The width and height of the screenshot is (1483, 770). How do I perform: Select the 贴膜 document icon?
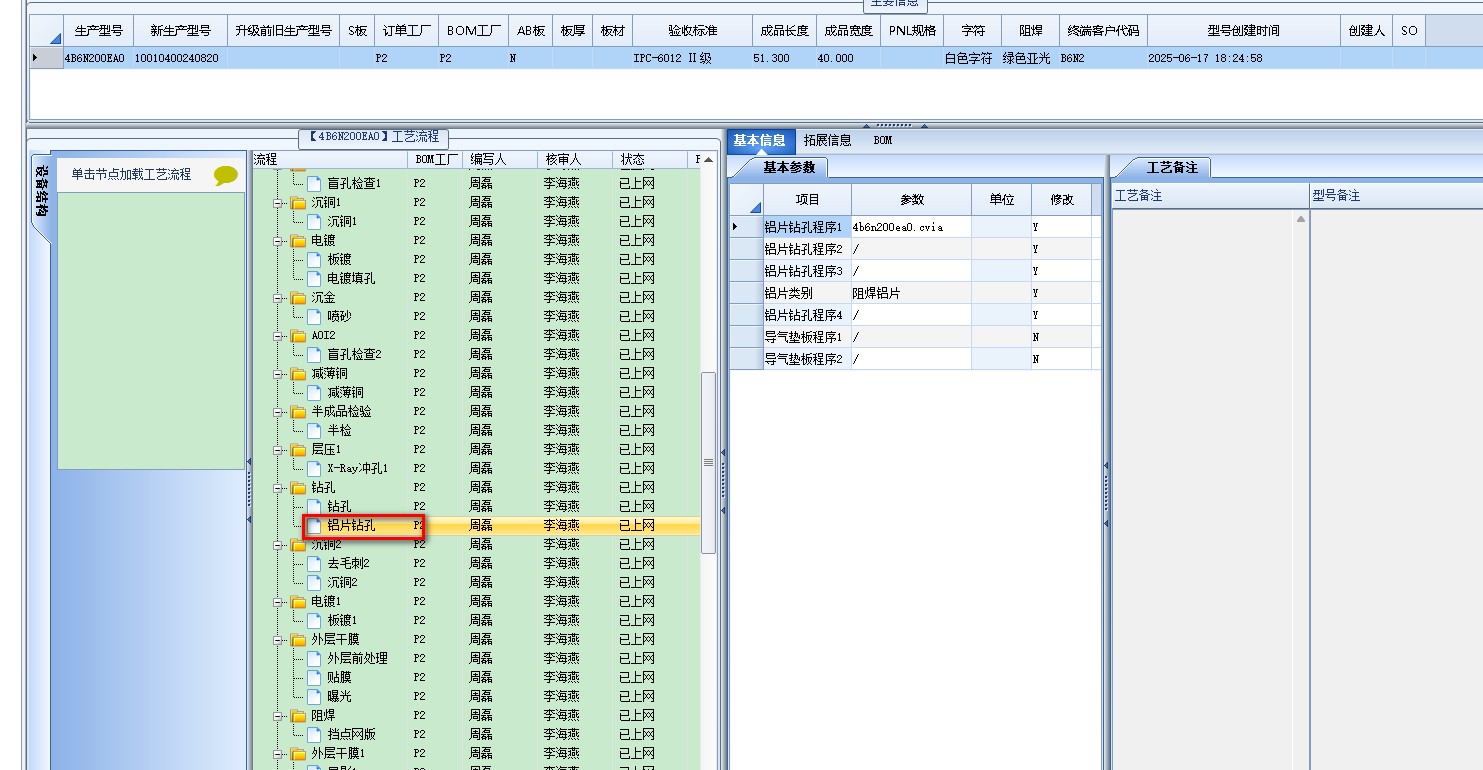(x=315, y=677)
